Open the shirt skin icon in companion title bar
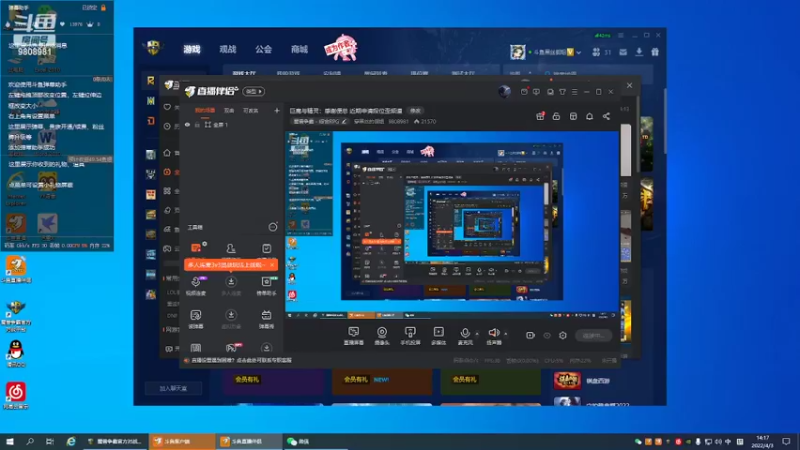 tap(562, 92)
